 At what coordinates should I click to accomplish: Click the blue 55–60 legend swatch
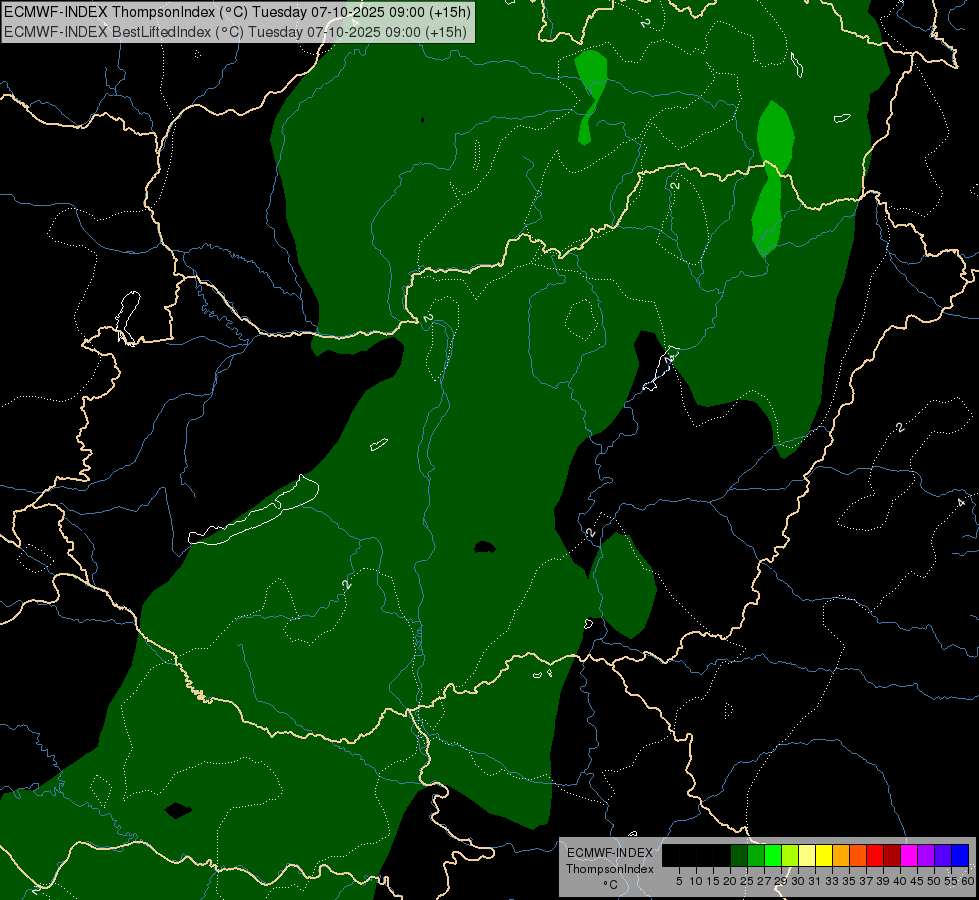pos(960,855)
